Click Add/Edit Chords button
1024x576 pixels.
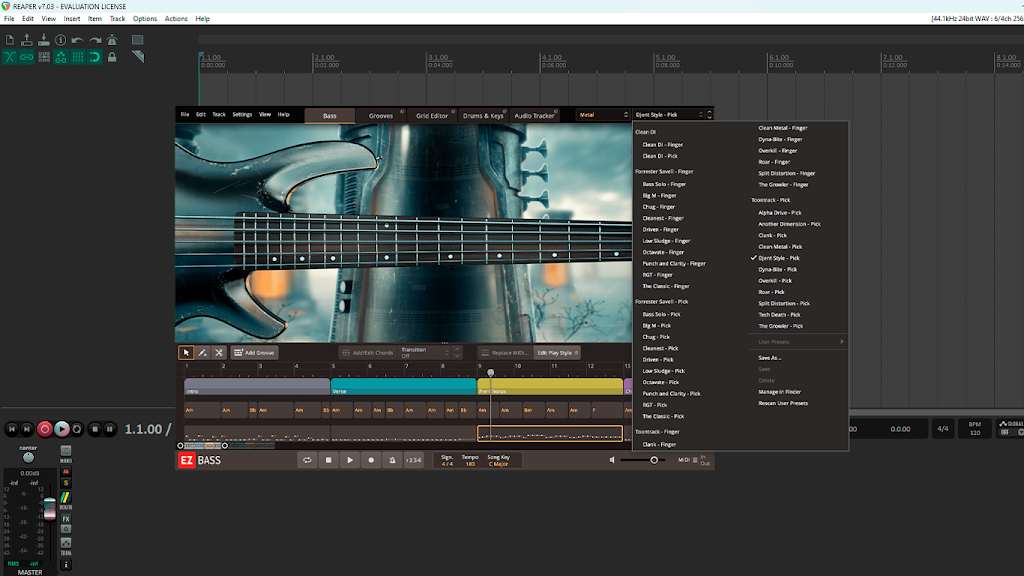coord(368,353)
